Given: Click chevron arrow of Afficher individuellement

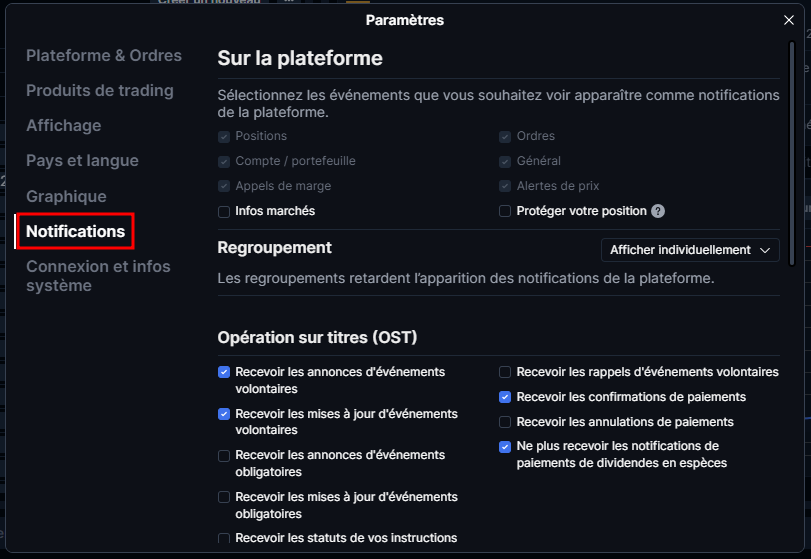Looking at the screenshot, I should (764, 250).
